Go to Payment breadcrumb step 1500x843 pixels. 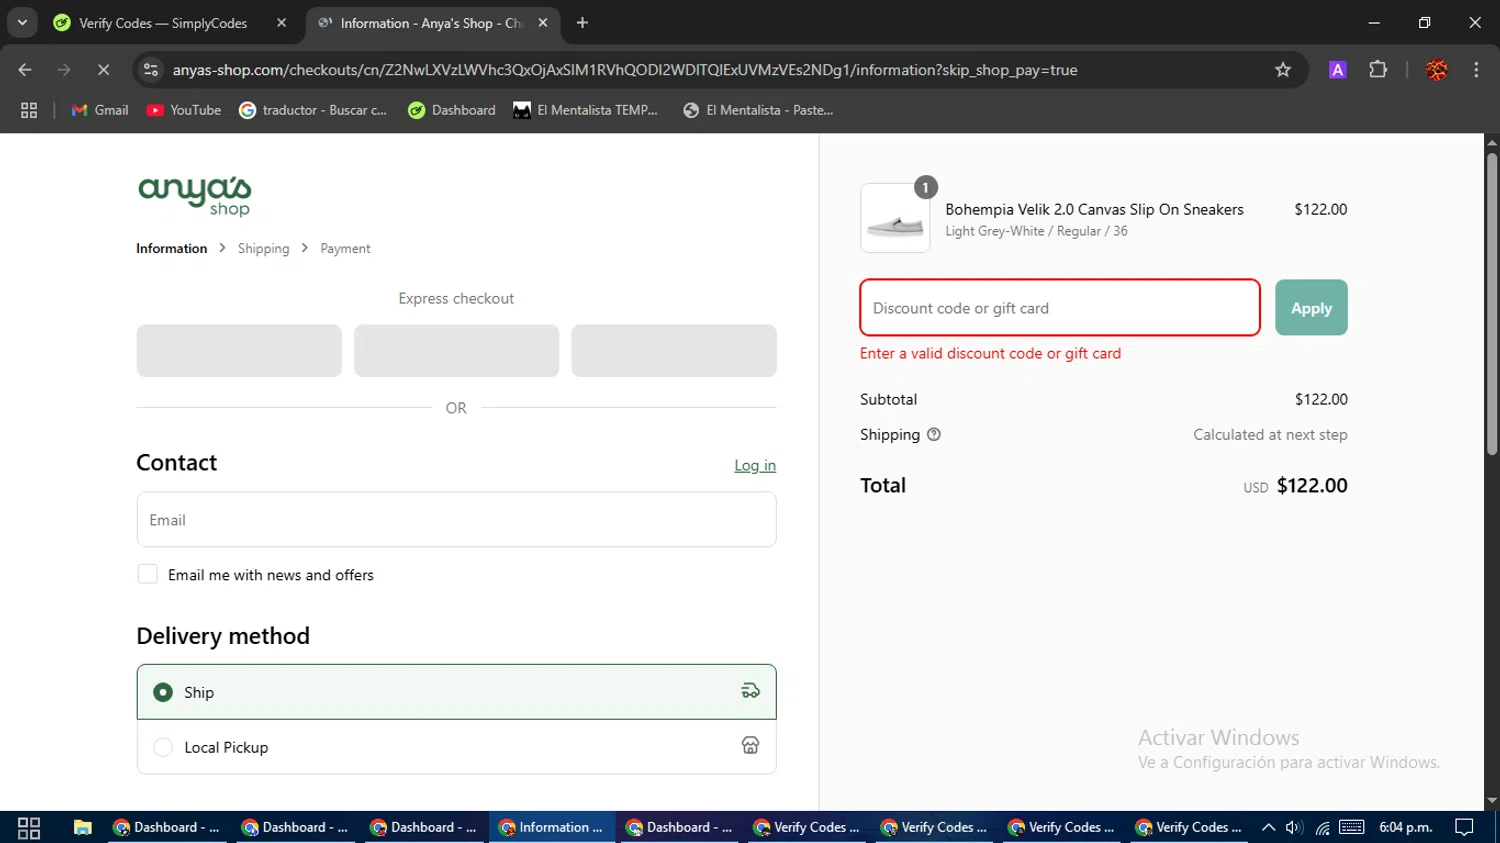pyautogui.click(x=345, y=248)
